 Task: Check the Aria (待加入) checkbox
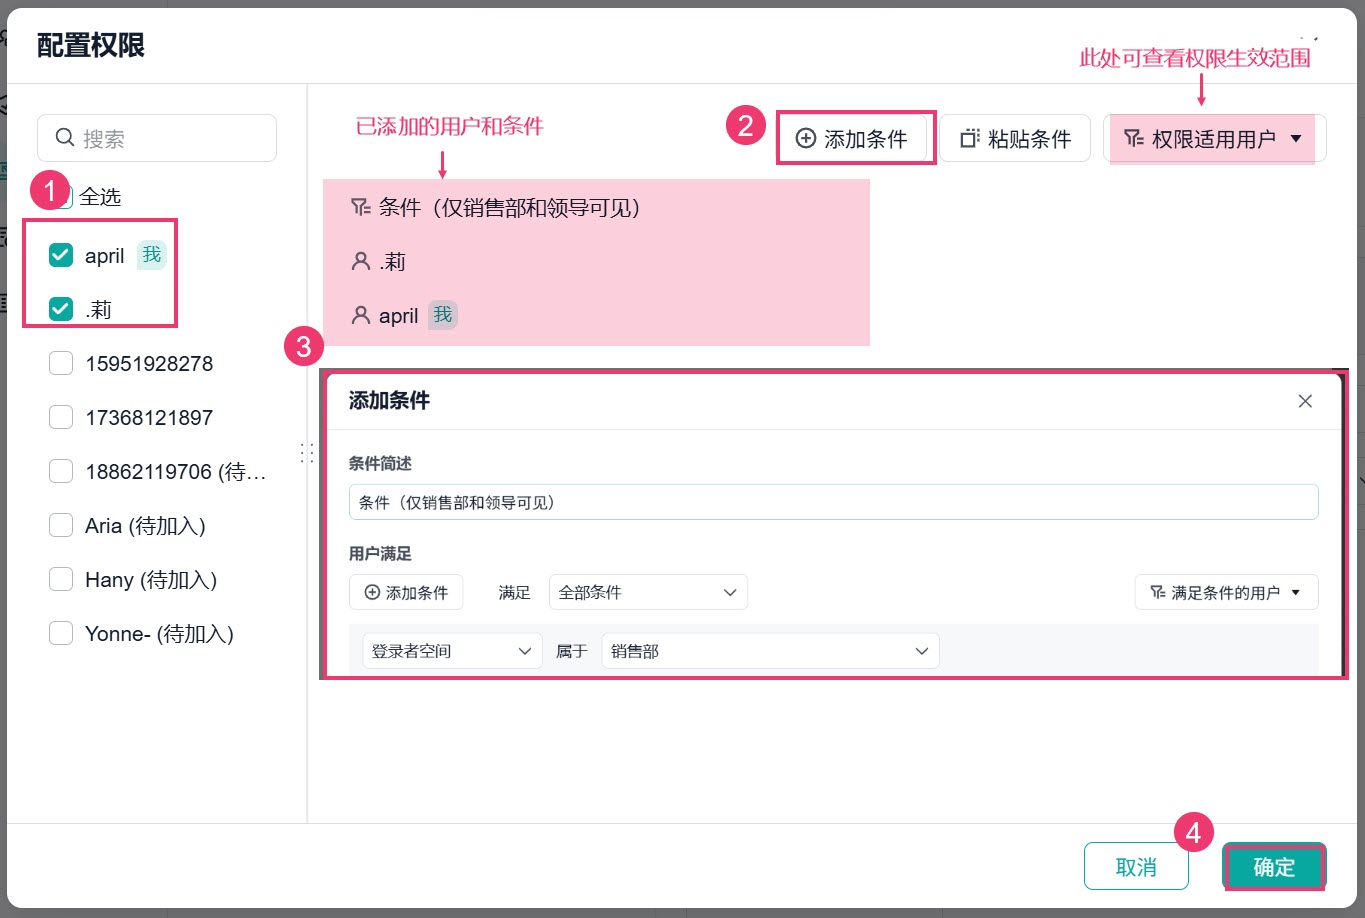tap(61, 525)
